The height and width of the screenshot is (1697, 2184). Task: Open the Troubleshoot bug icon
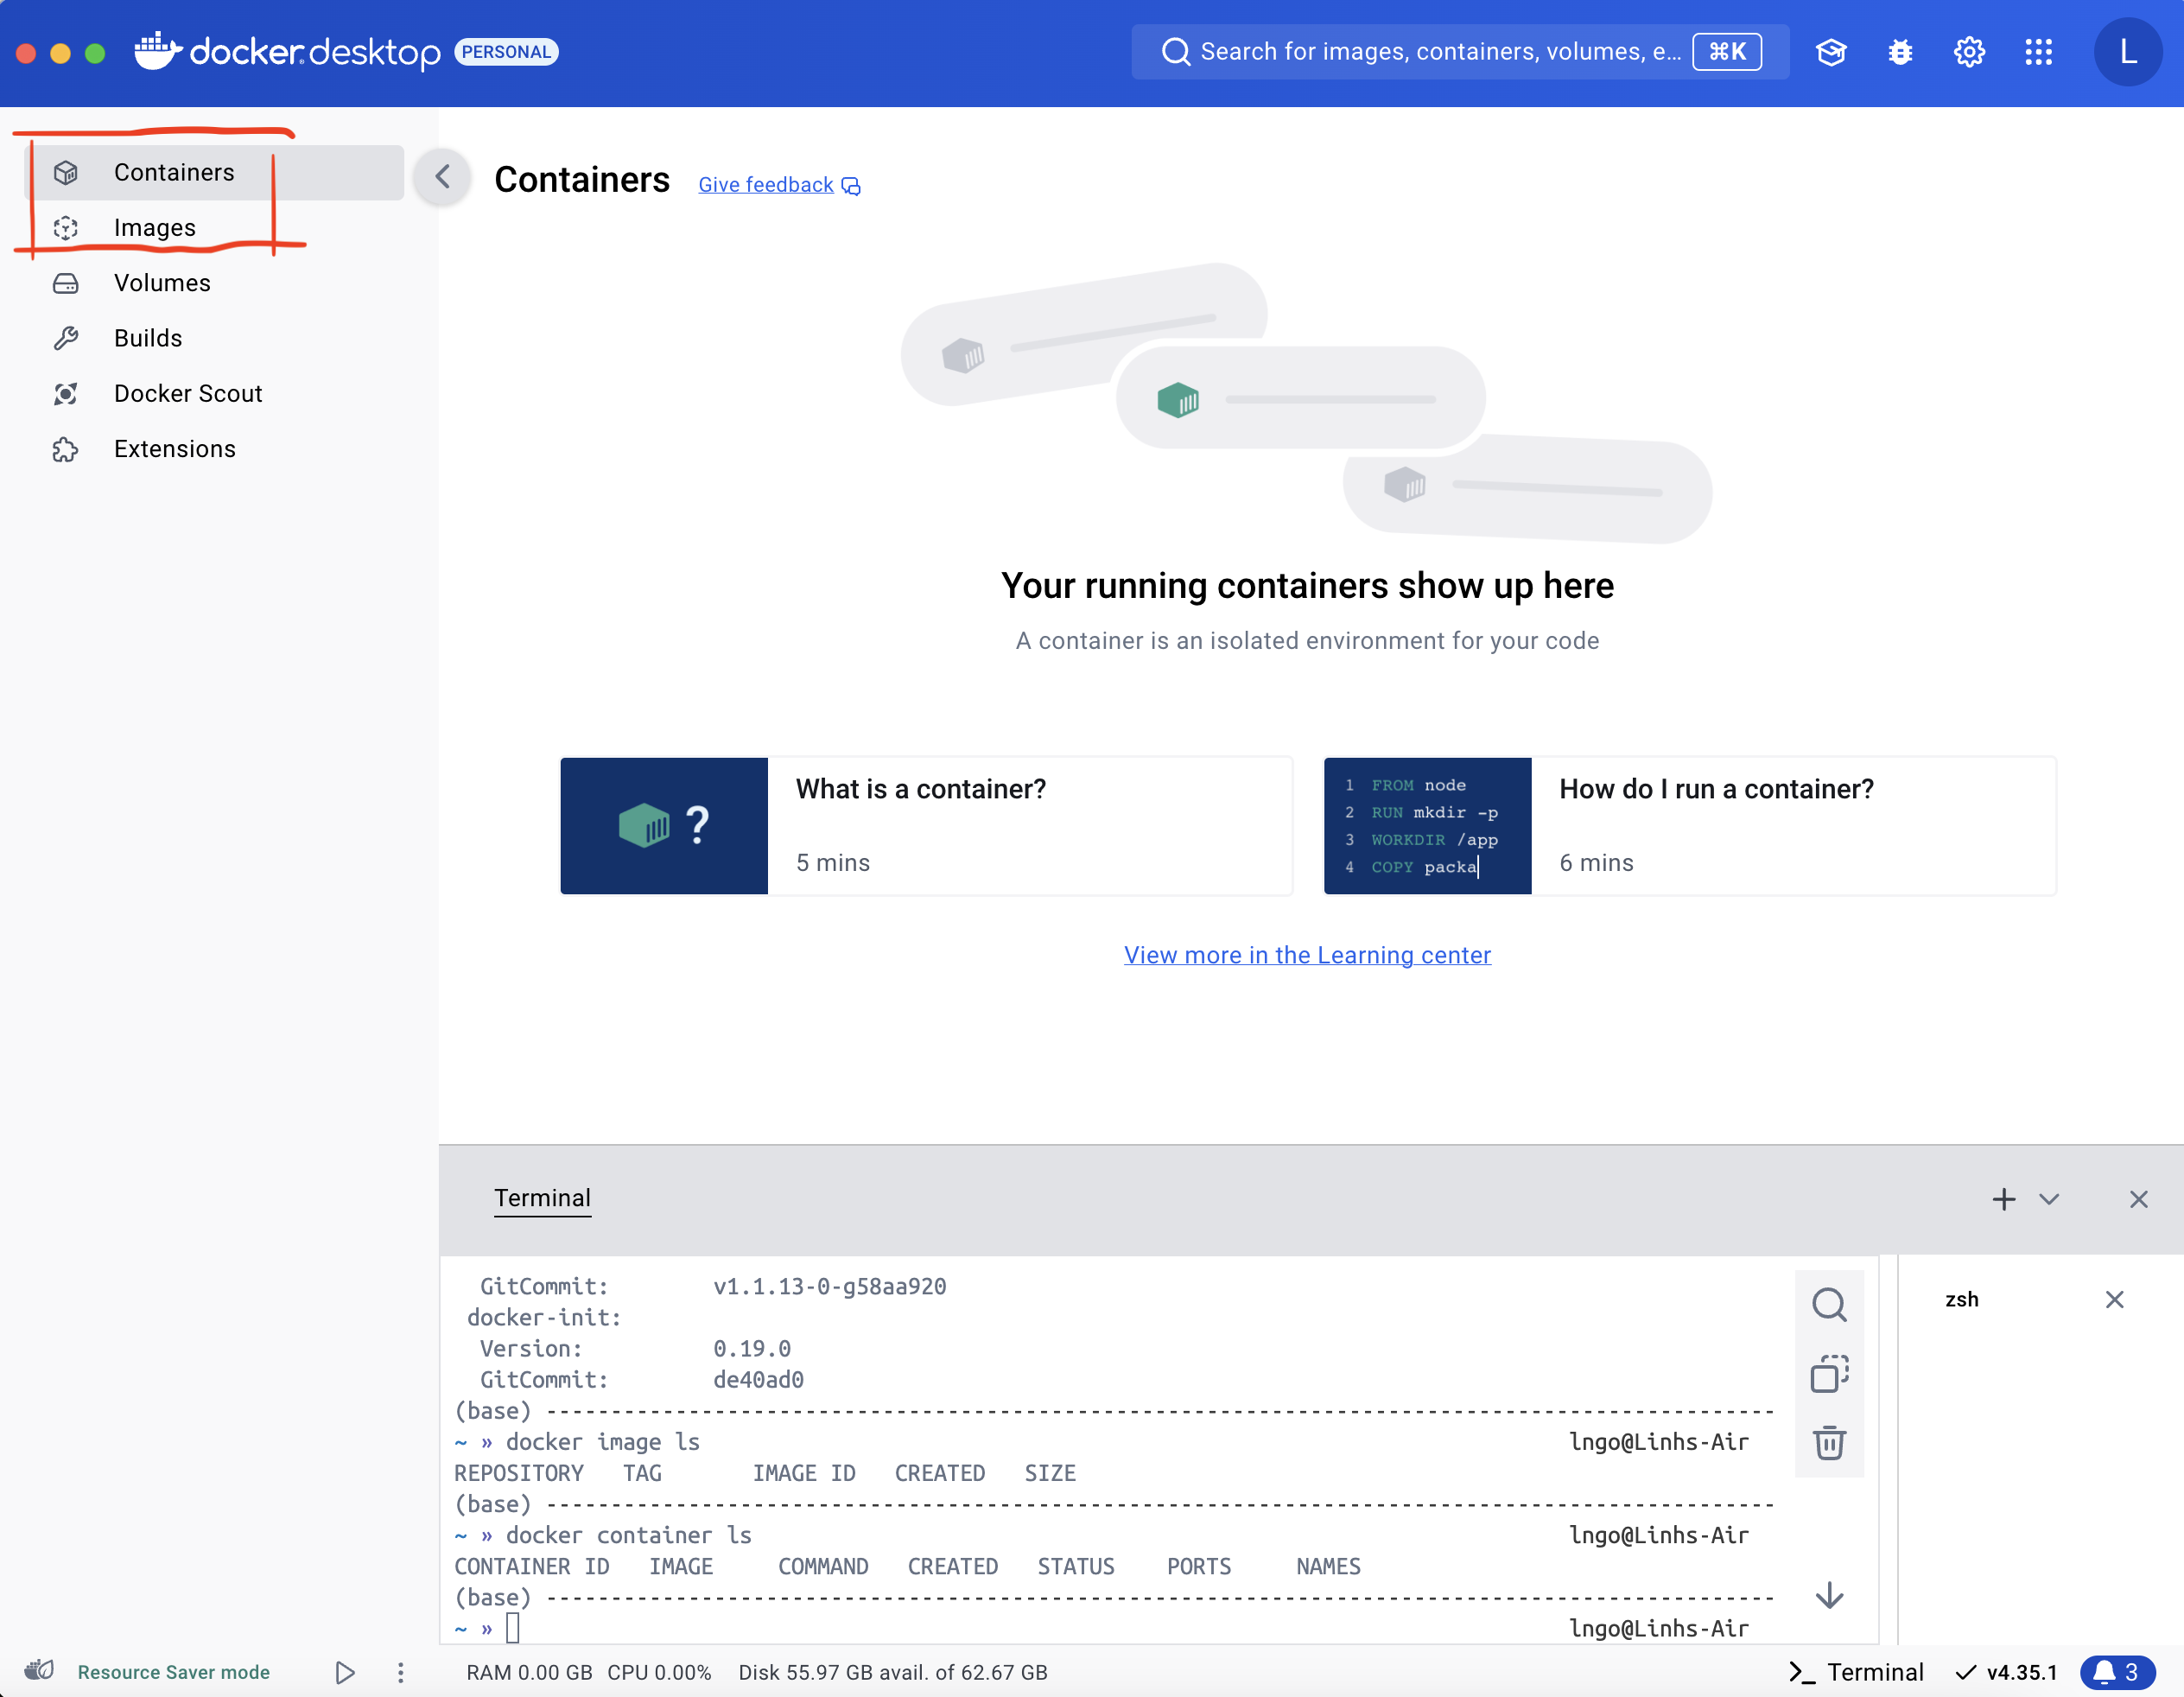[x=1900, y=51]
